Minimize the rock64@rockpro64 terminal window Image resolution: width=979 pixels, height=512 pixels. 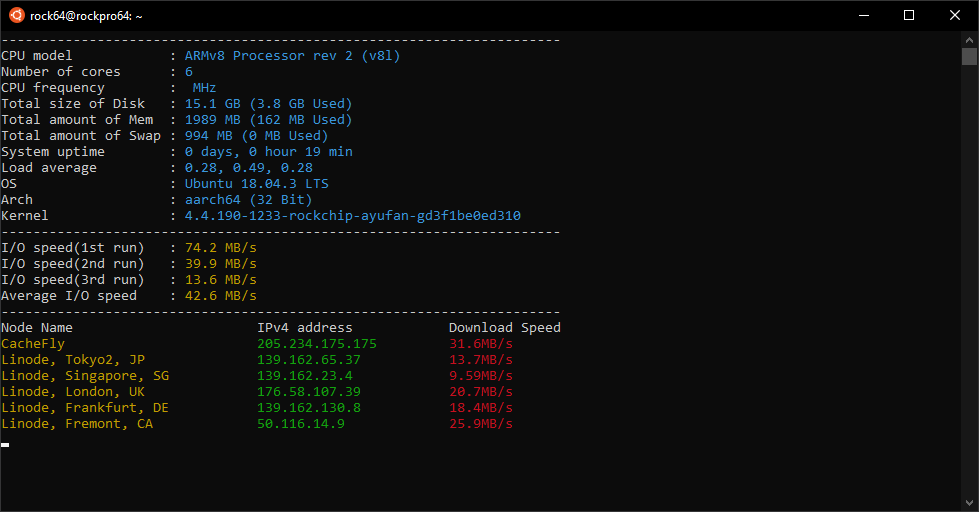pos(862,15)
